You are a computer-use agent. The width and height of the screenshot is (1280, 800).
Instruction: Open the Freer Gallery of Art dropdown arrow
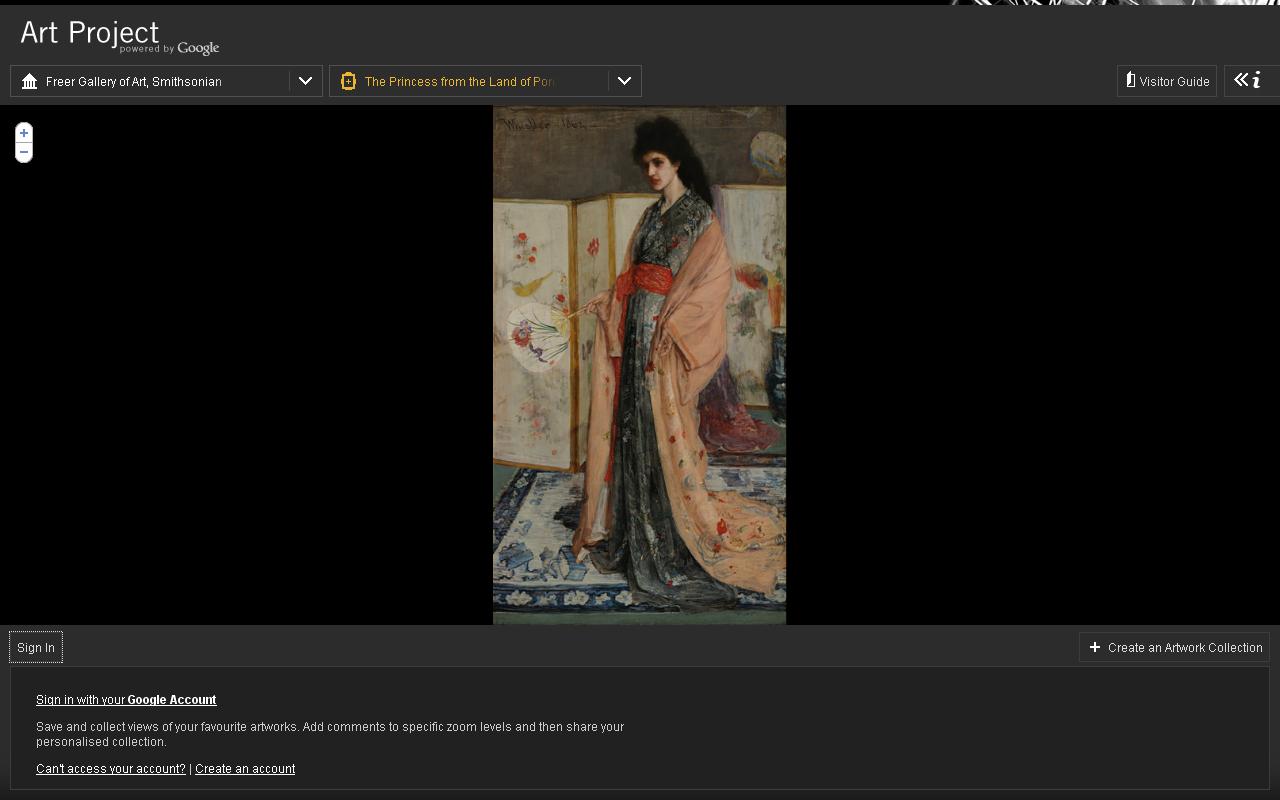tap(305, 81)
